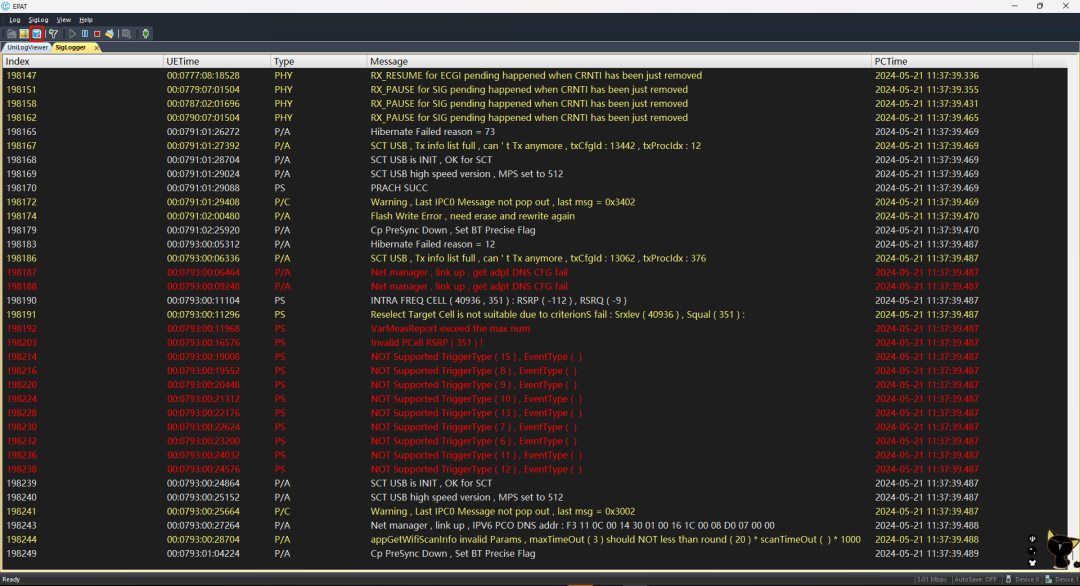This screenshot has height=586, width=1080.
Task: Select 'PRACH SUCC' log message
Action: coord(399,188)
